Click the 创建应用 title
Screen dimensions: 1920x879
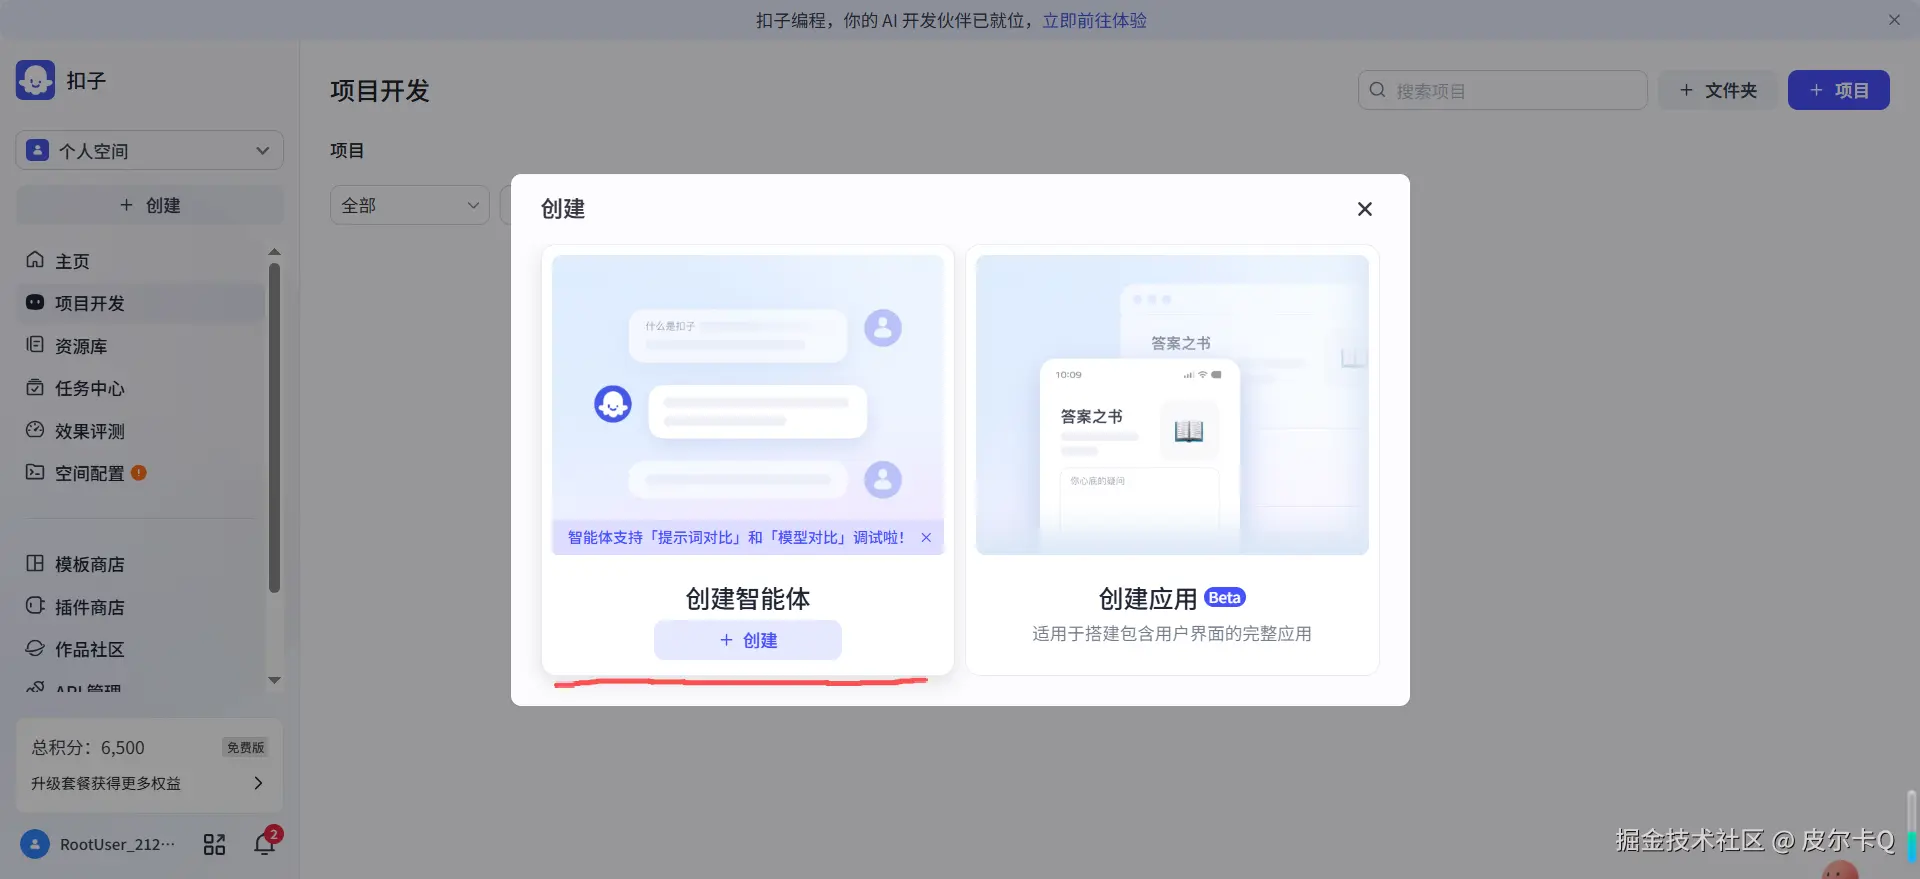(x=1148, y=598)
